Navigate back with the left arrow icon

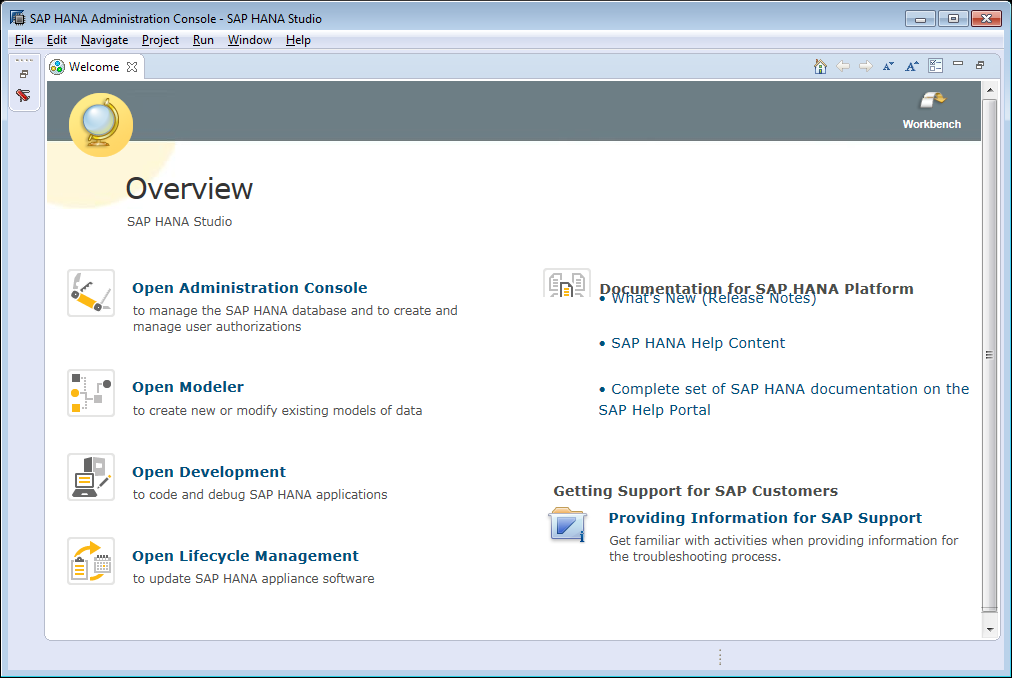843,67
